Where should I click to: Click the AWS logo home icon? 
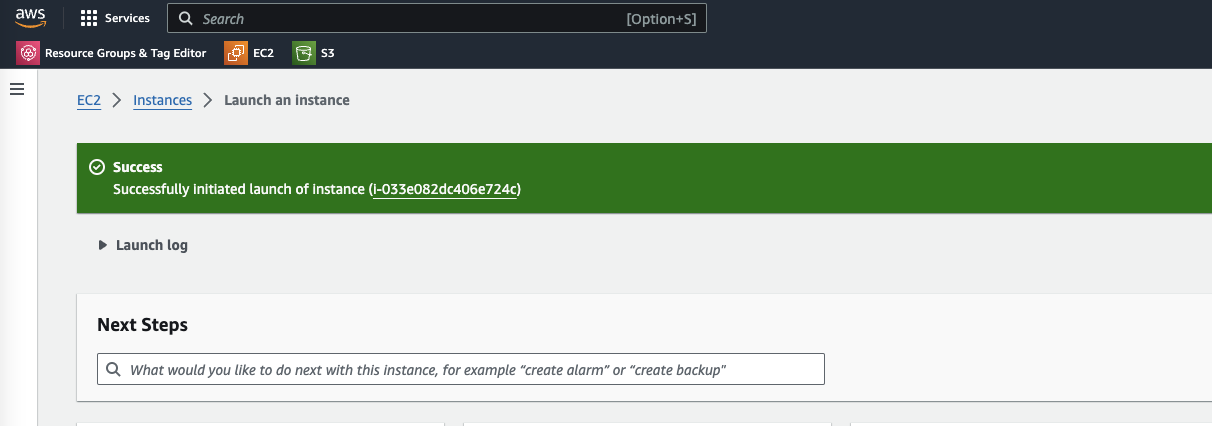[31, 18]
